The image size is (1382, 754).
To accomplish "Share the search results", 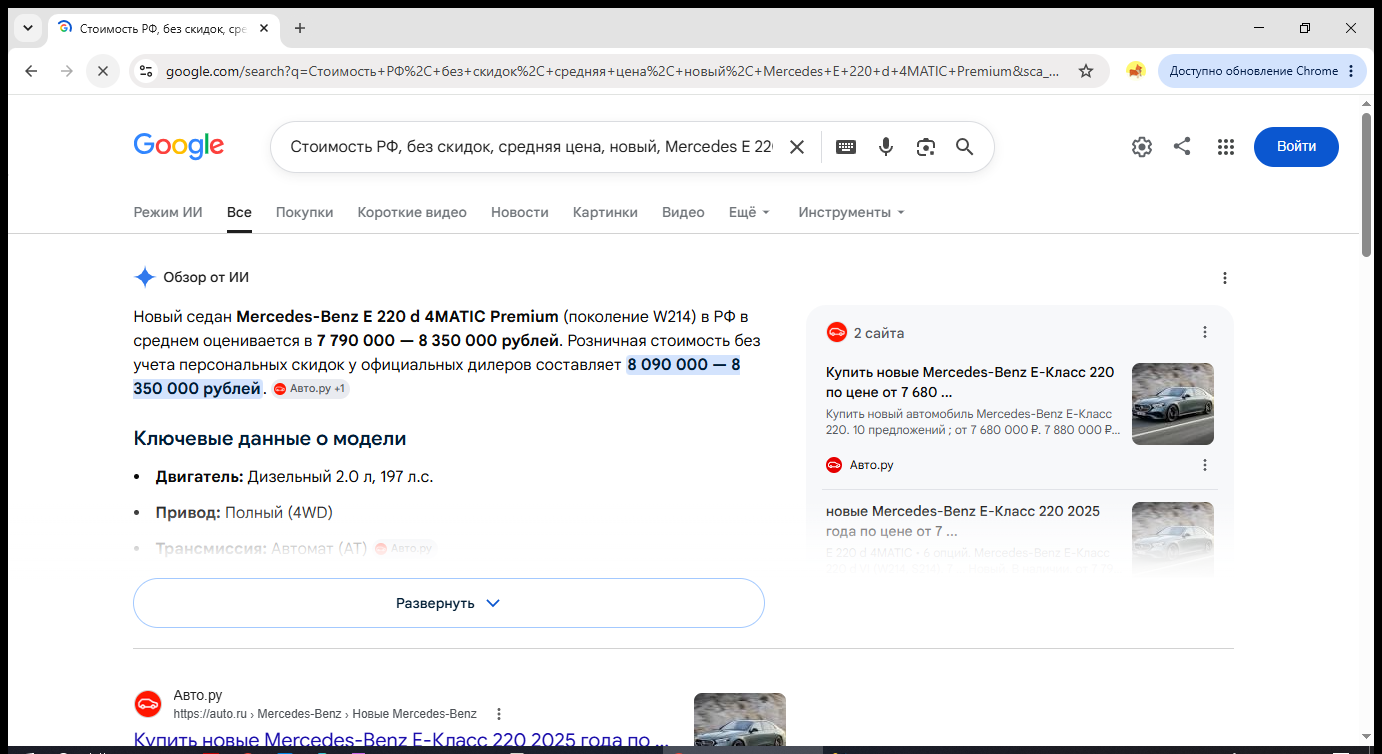I will pyautogui.click(x=1182, y=147).
